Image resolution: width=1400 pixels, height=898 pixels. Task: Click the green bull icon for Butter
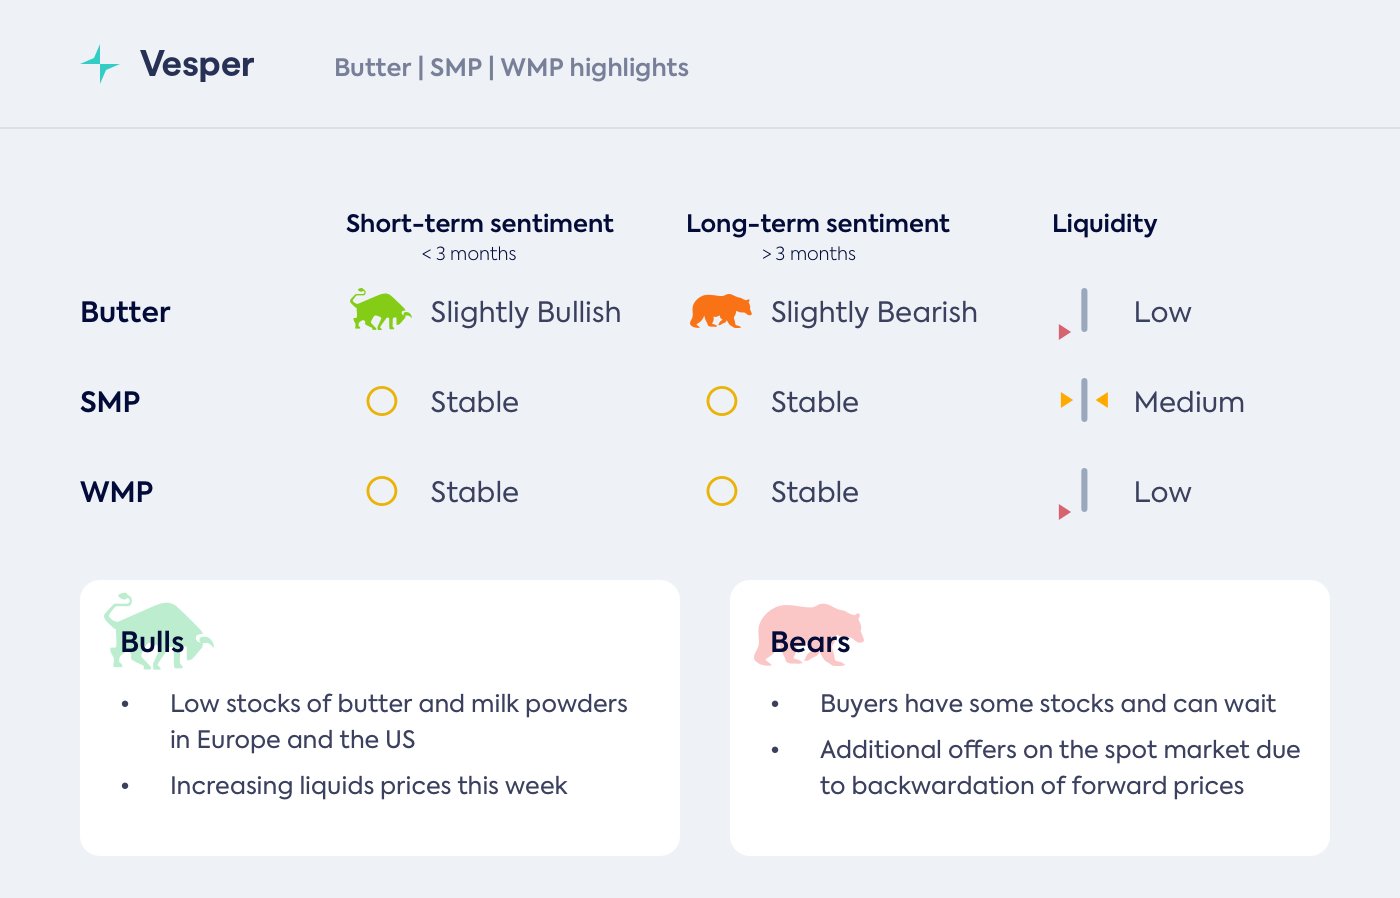[x=380, y=311]
